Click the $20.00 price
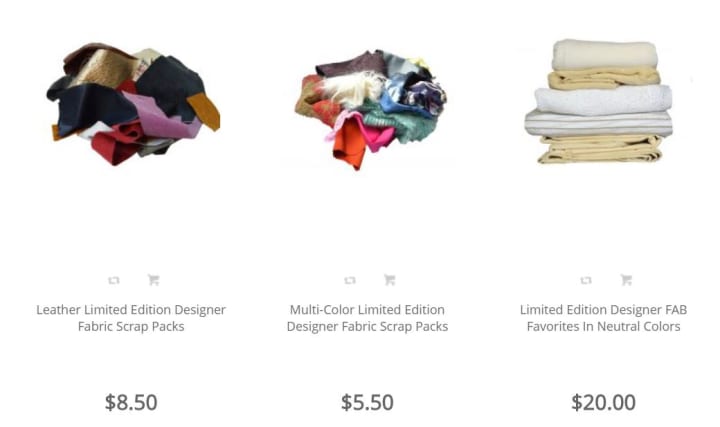Image resolution: width=720 pixels, height=427 pixels. pyautogui.click(x=603, y=402)
